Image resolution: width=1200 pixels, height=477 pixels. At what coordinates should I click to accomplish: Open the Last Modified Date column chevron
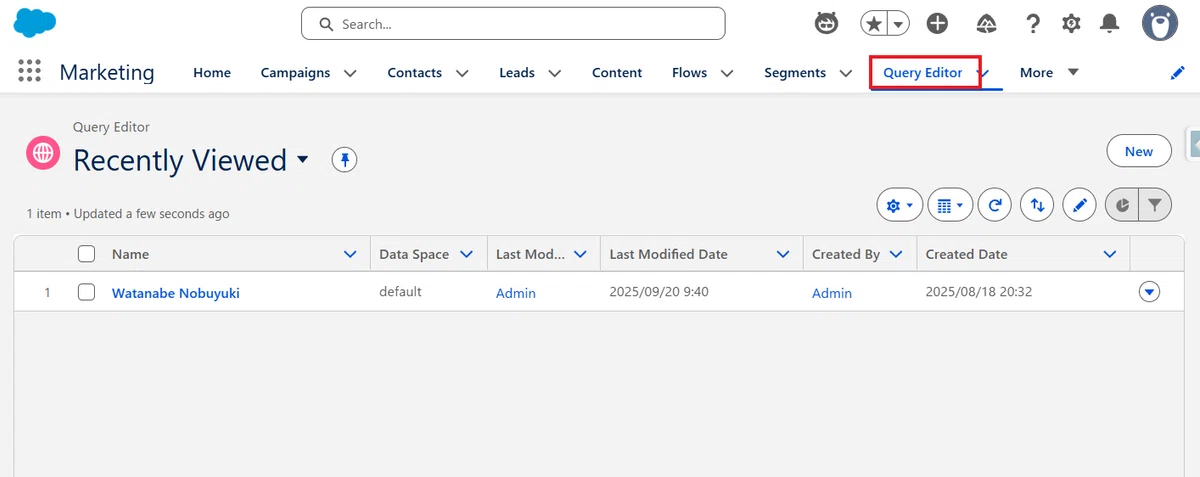(783, 254)
